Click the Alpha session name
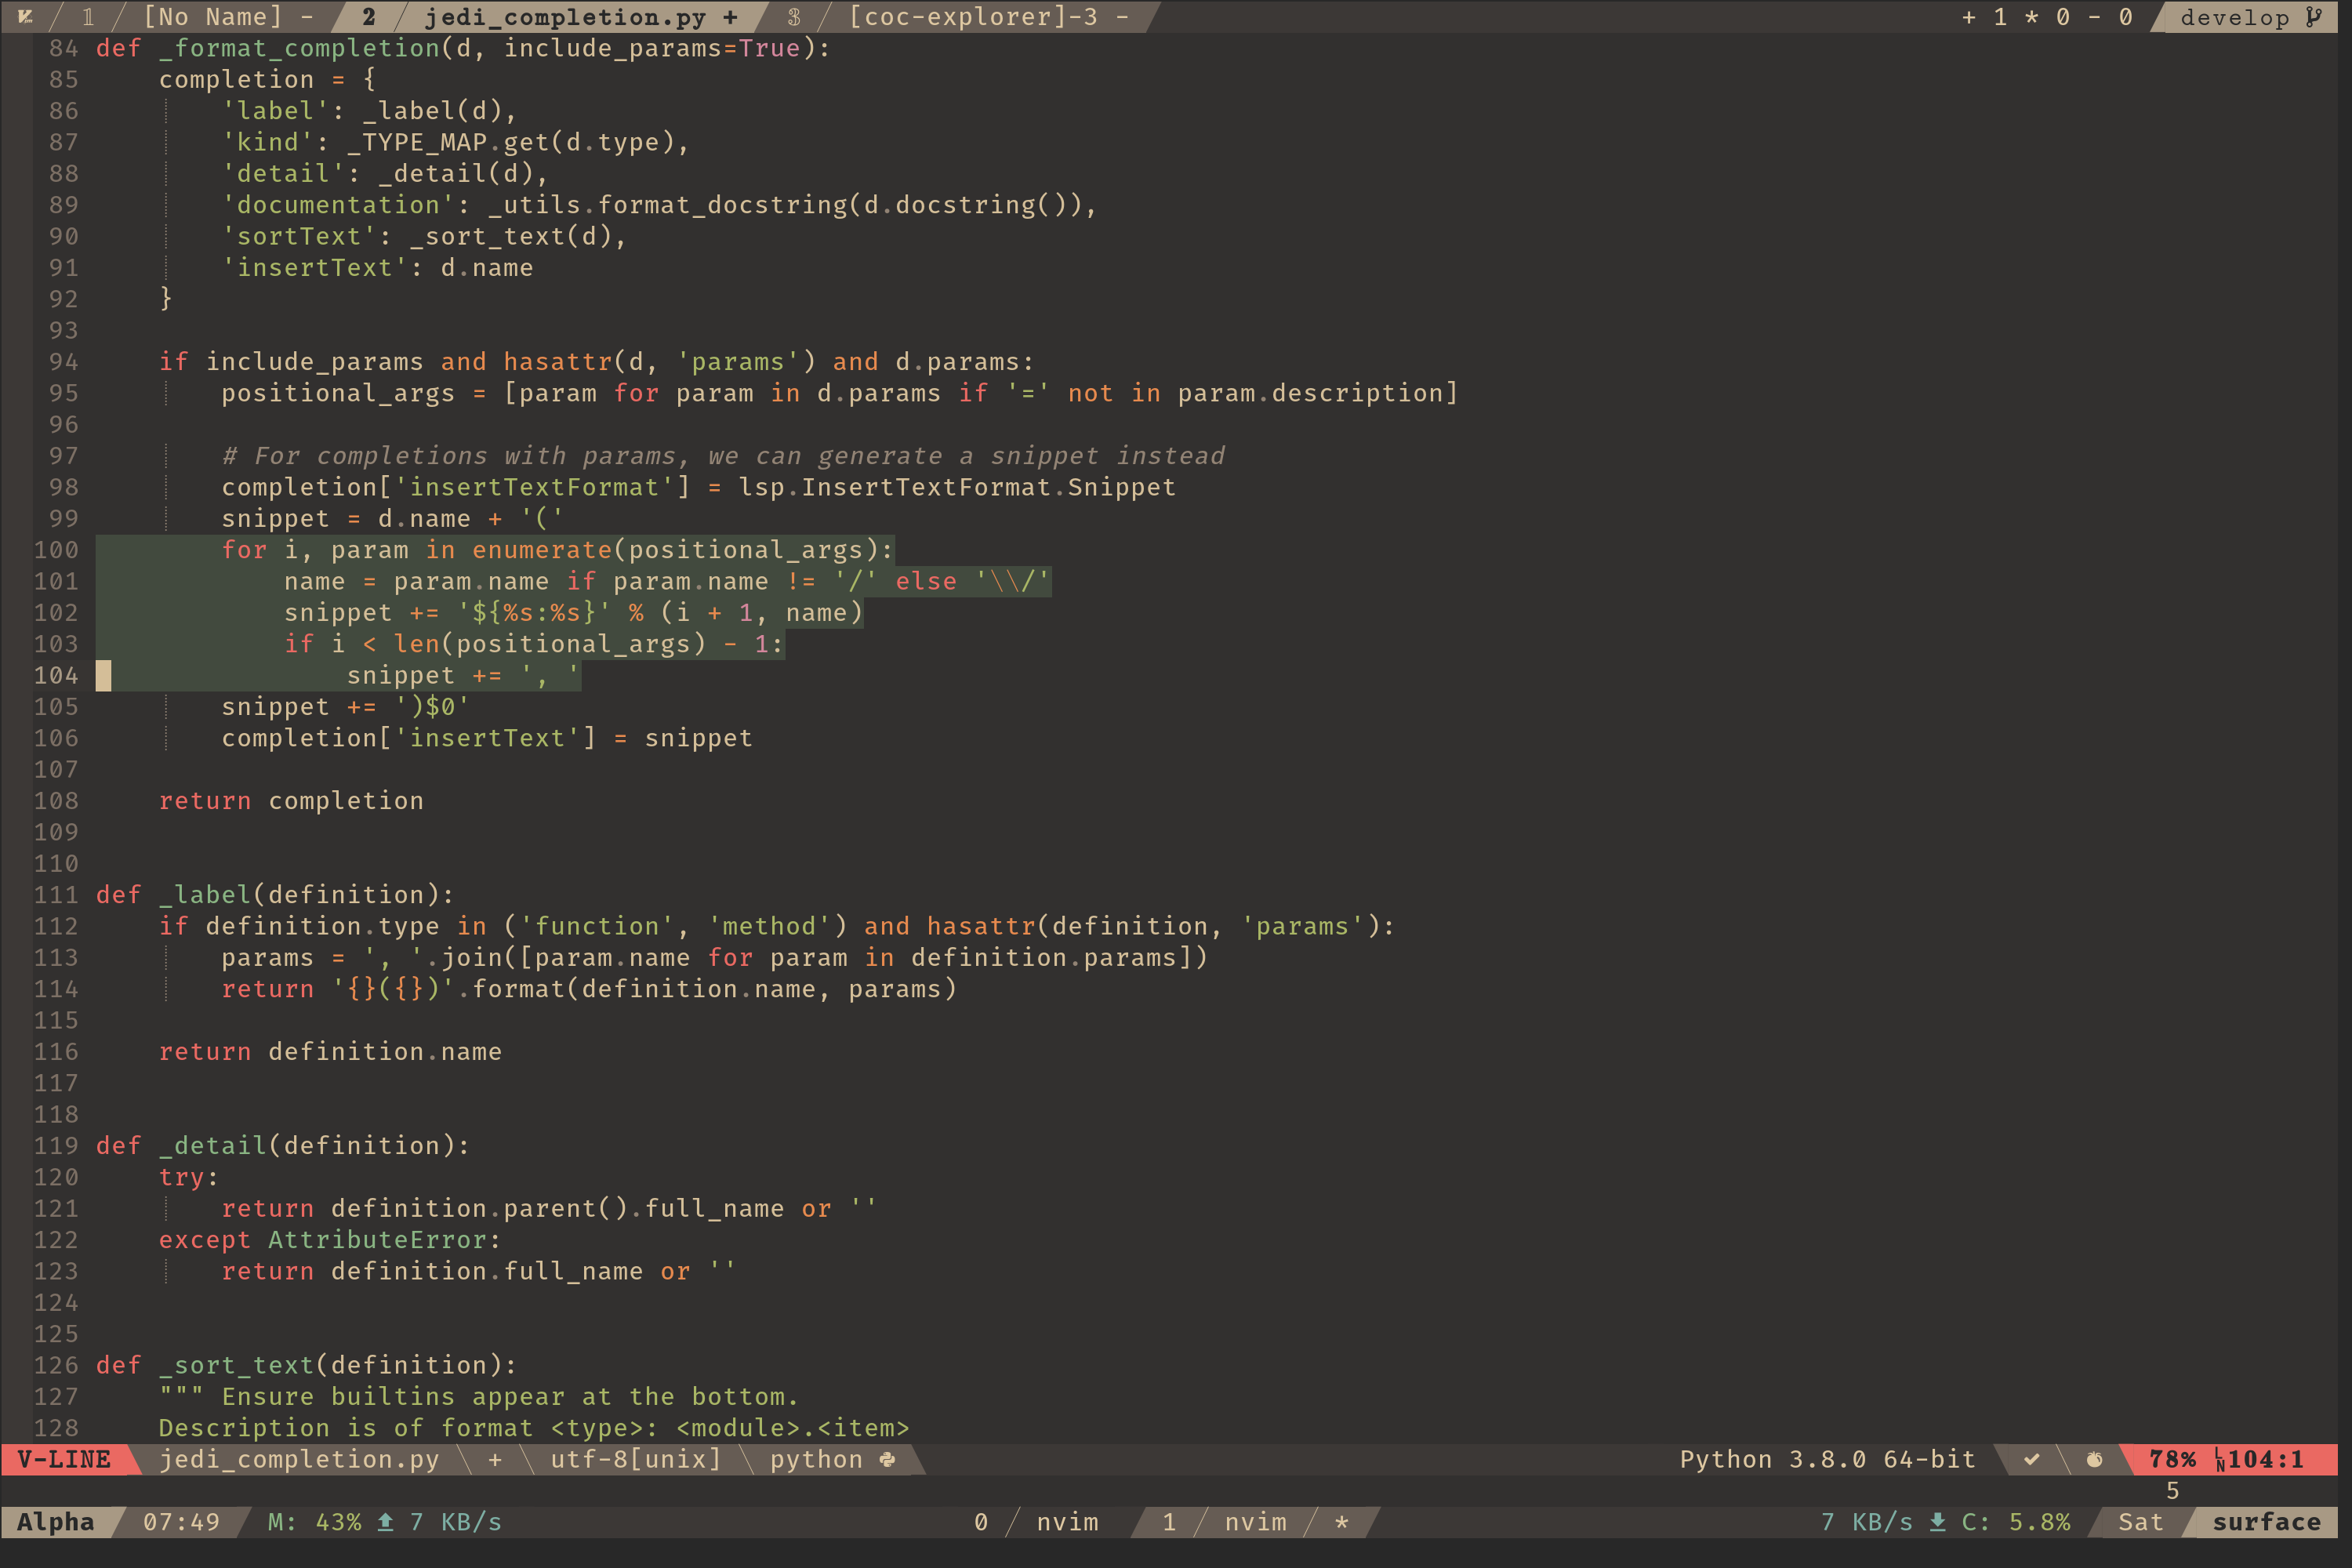The height and width of the screenshot is (1568, 2352). pos(54,1522)
